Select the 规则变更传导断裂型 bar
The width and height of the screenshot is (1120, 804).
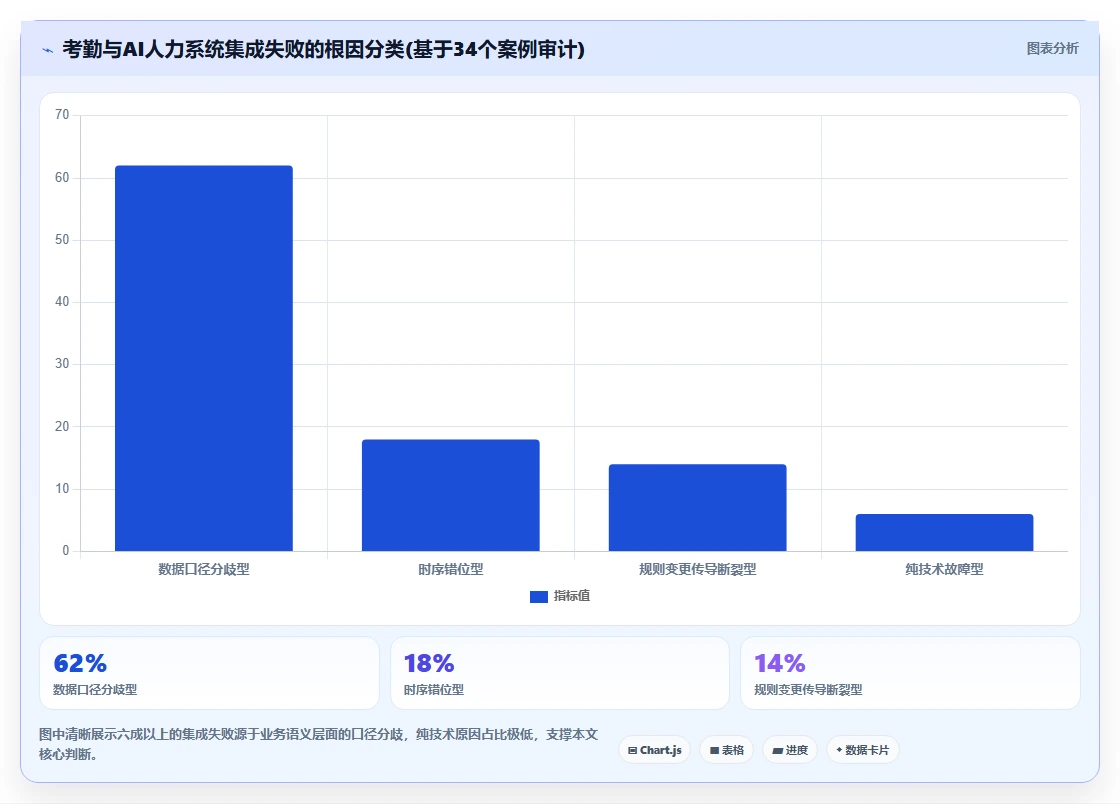[697, 508]
